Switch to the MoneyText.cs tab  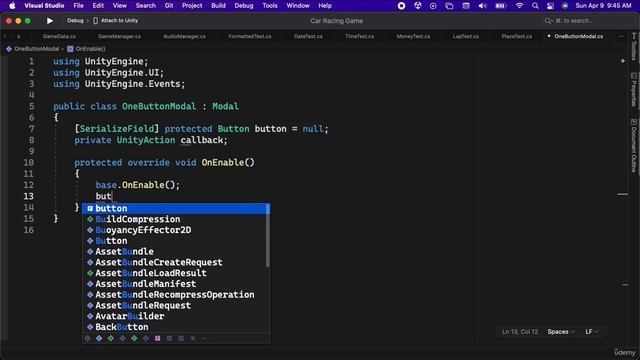tap(413, 36)
